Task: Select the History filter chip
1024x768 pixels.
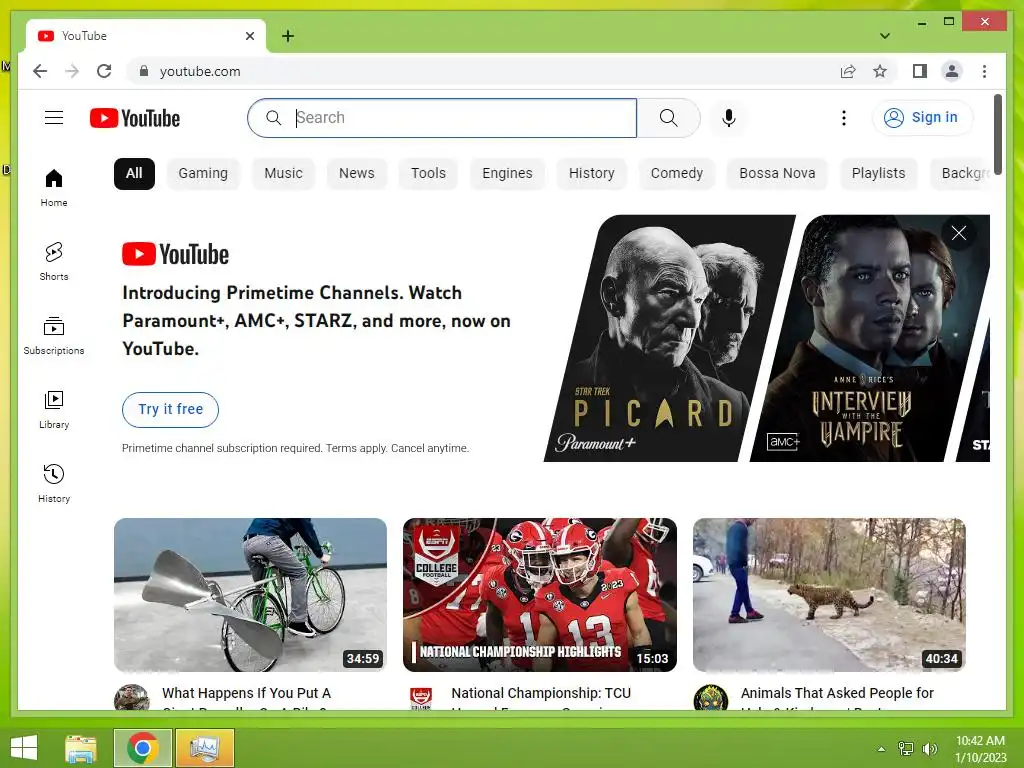Action: point(592,174)
